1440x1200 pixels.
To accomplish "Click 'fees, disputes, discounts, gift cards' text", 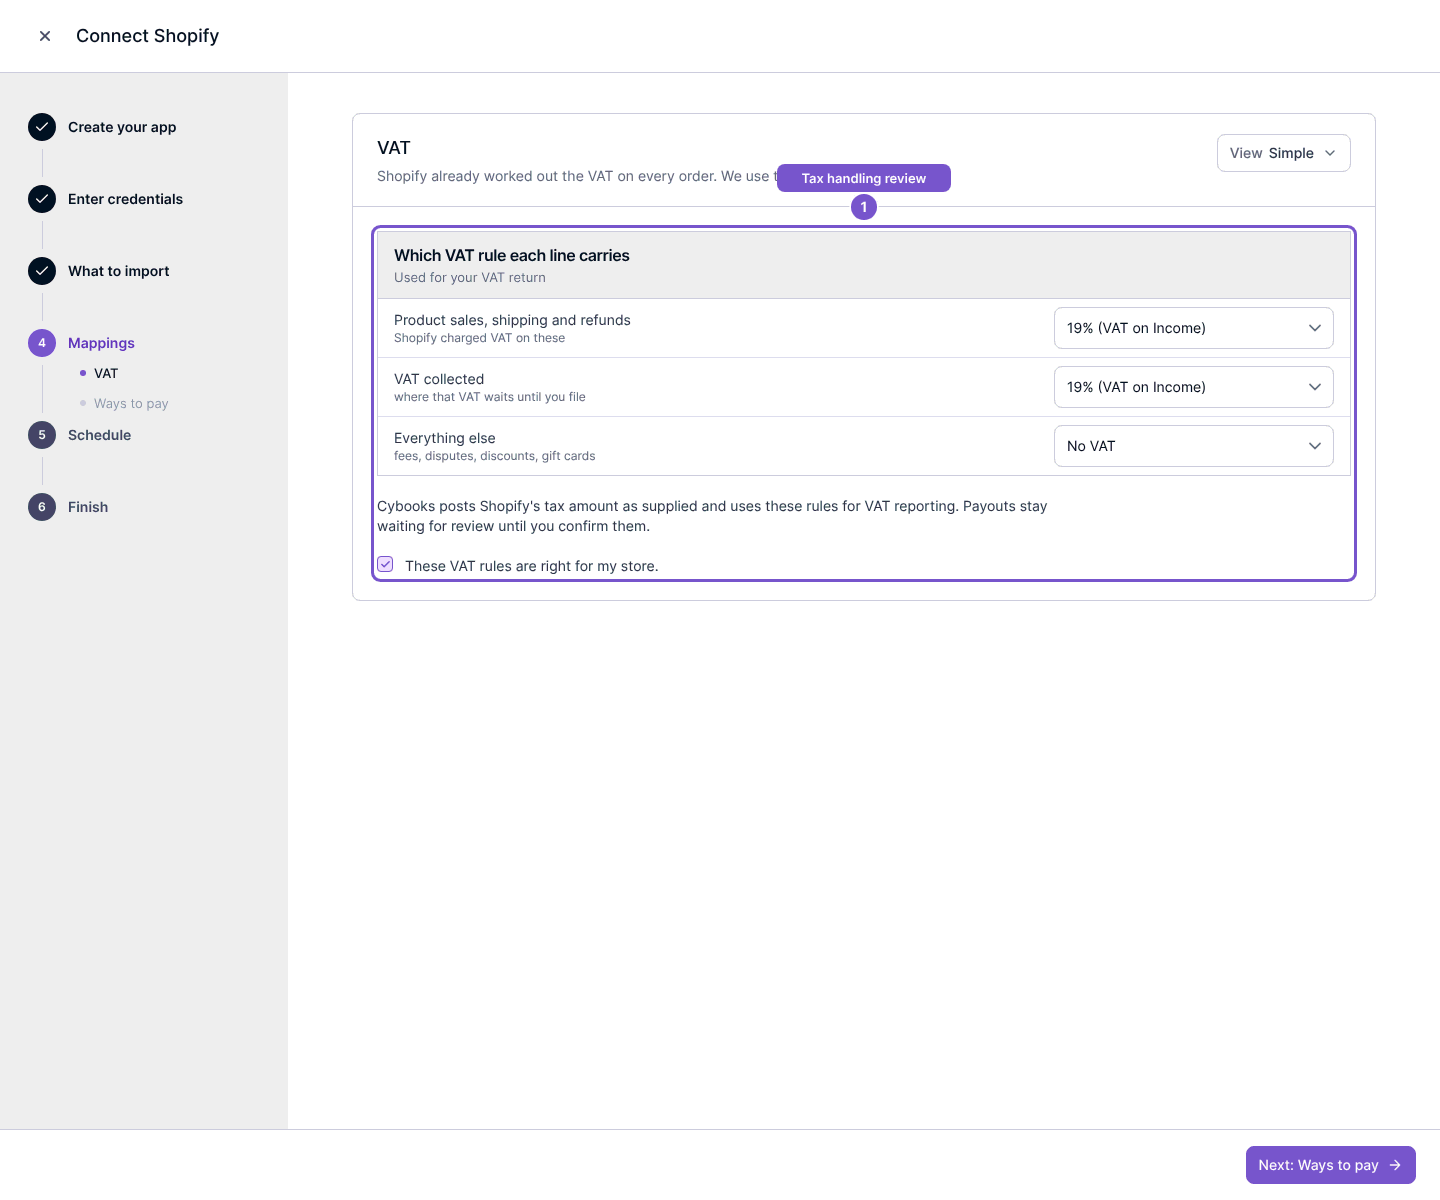I will pos(494,456).
